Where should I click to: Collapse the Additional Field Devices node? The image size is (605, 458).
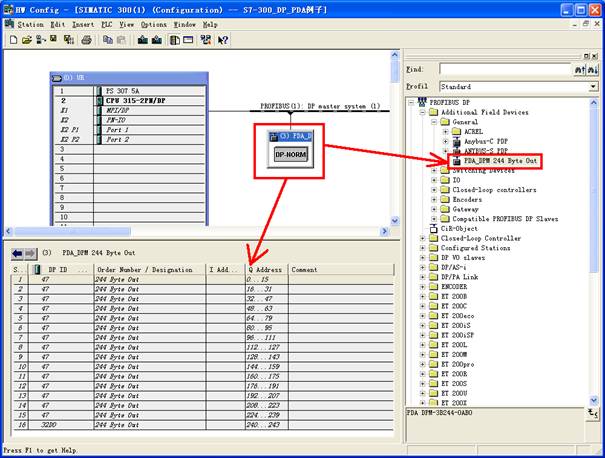422,112
